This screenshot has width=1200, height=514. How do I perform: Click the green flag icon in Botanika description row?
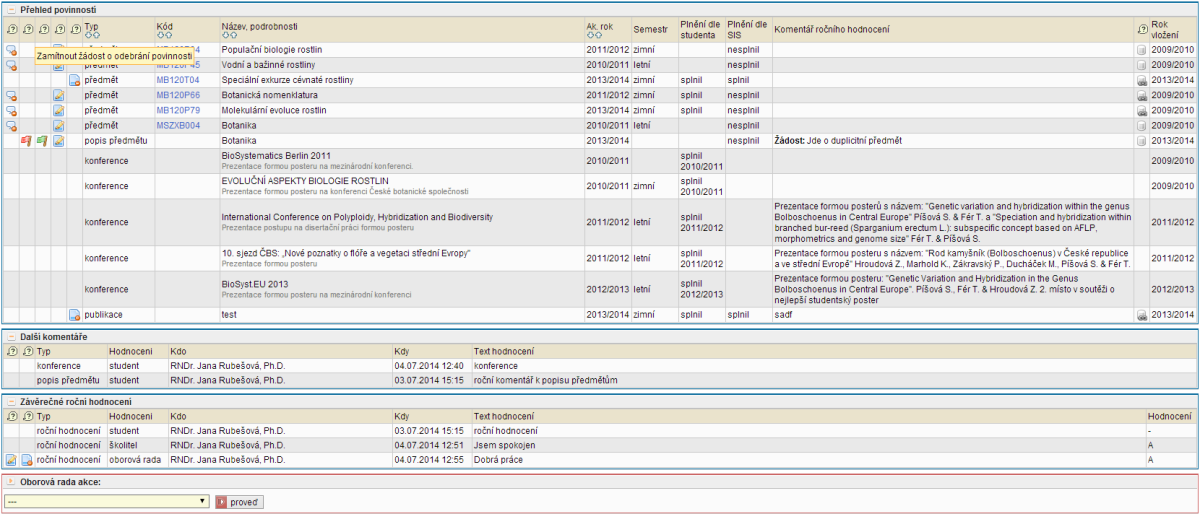click(x=42, y=141)
